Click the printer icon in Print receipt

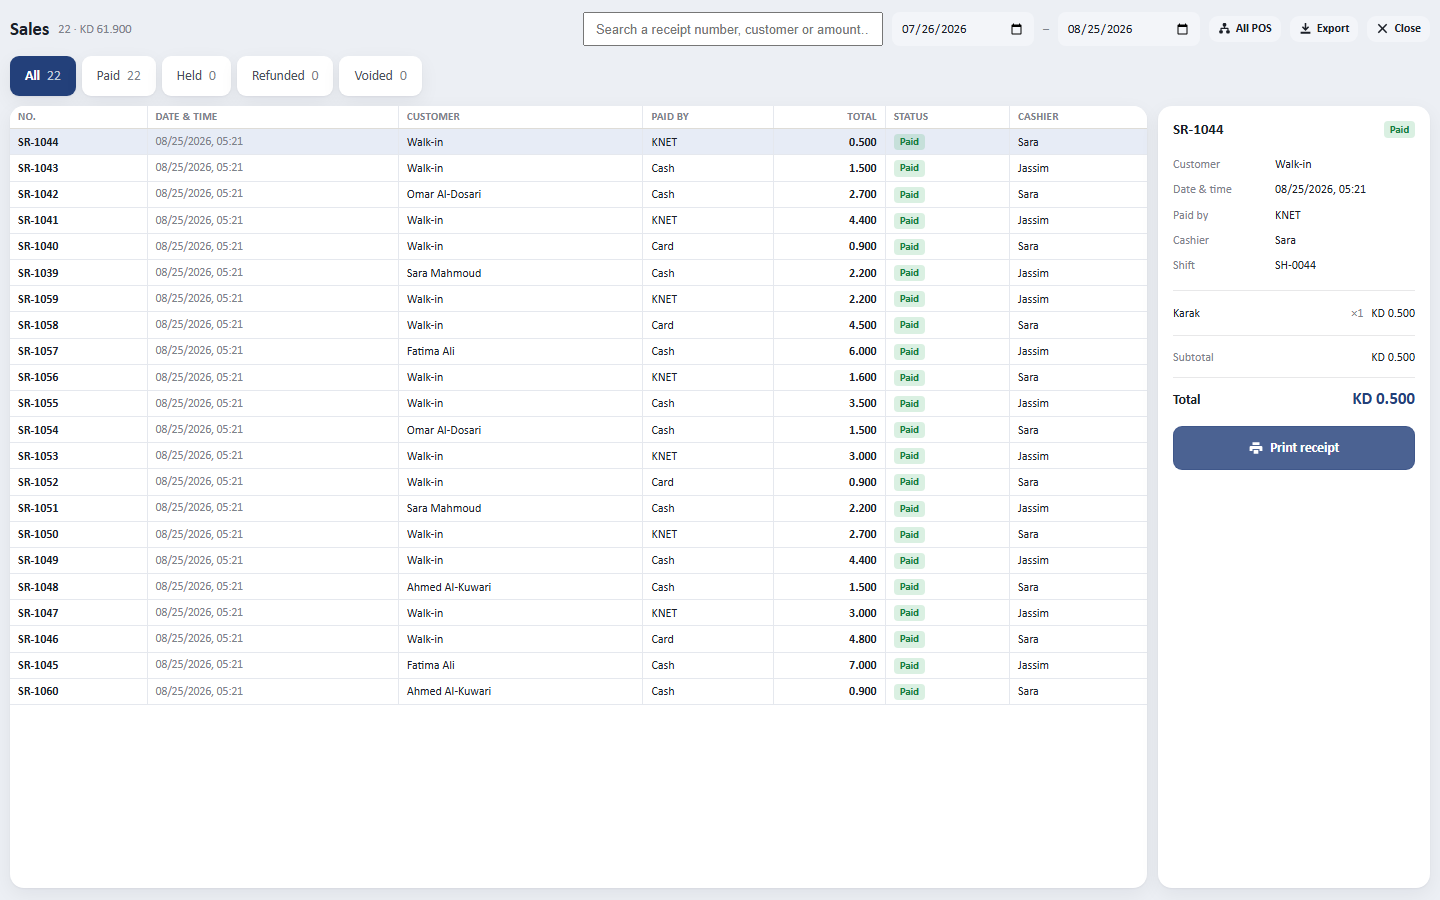pyautogui.click(x=1256, y=448)
